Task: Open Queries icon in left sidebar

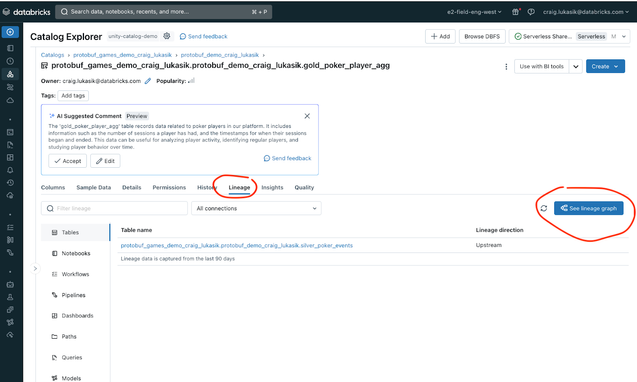Action: tap(10, 145)
